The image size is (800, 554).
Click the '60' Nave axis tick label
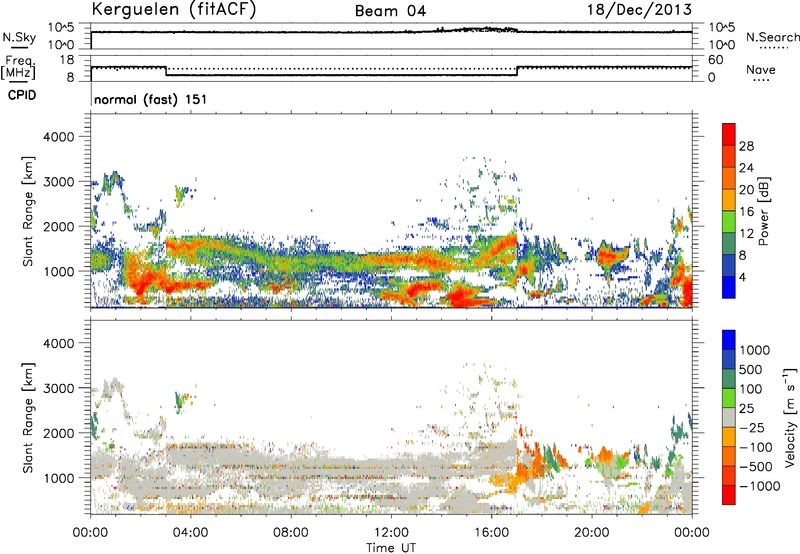(x=715, y=60)
